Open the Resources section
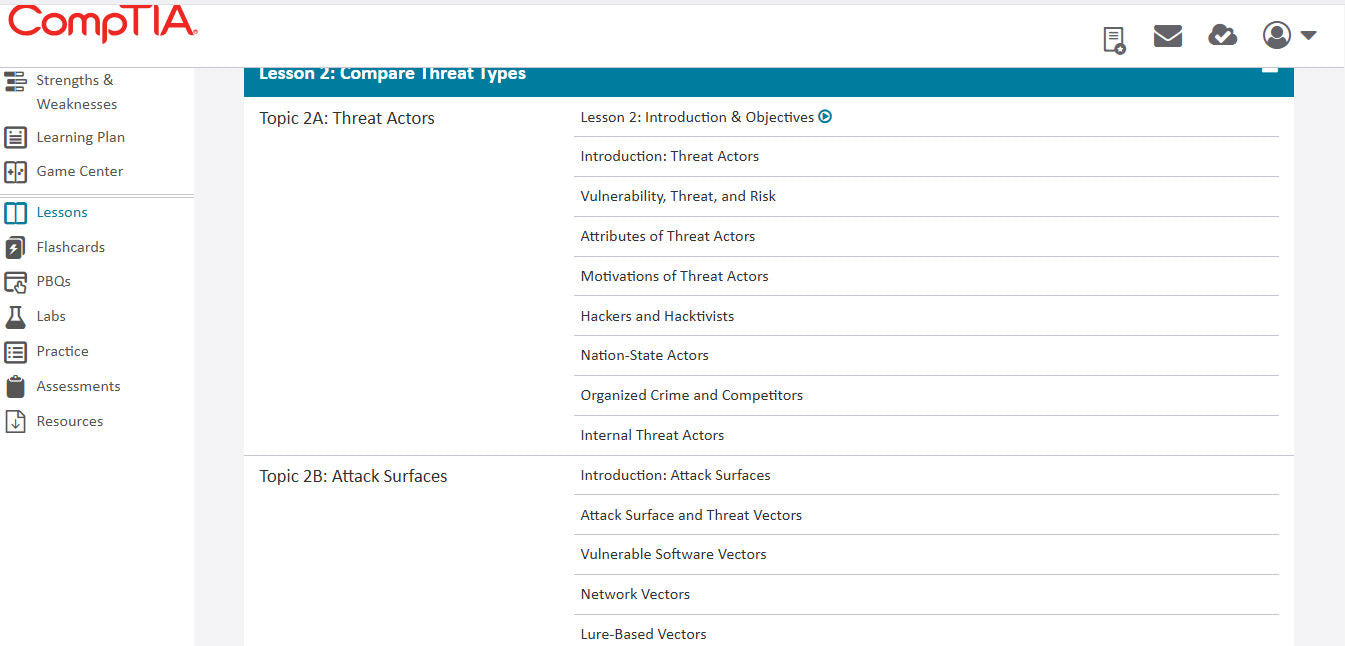This screenshot has height=646, width=1345. 69,421
